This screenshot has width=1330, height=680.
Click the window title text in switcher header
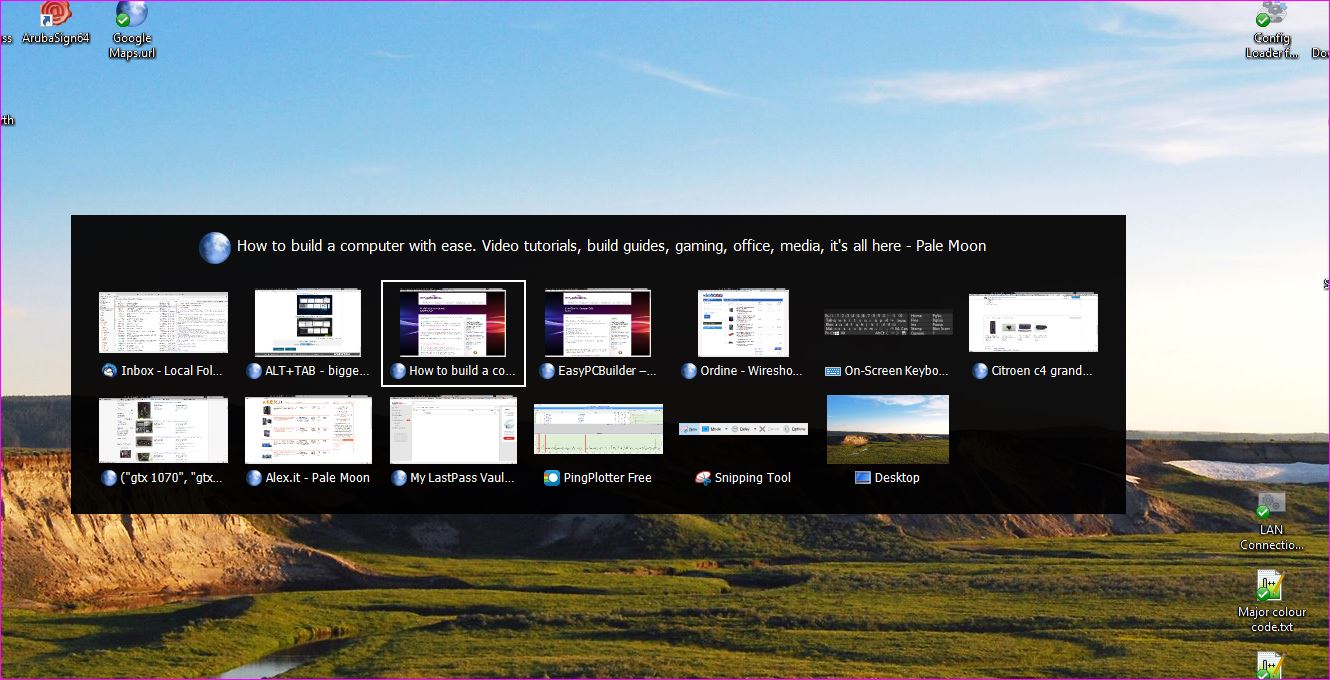[611, 246]
